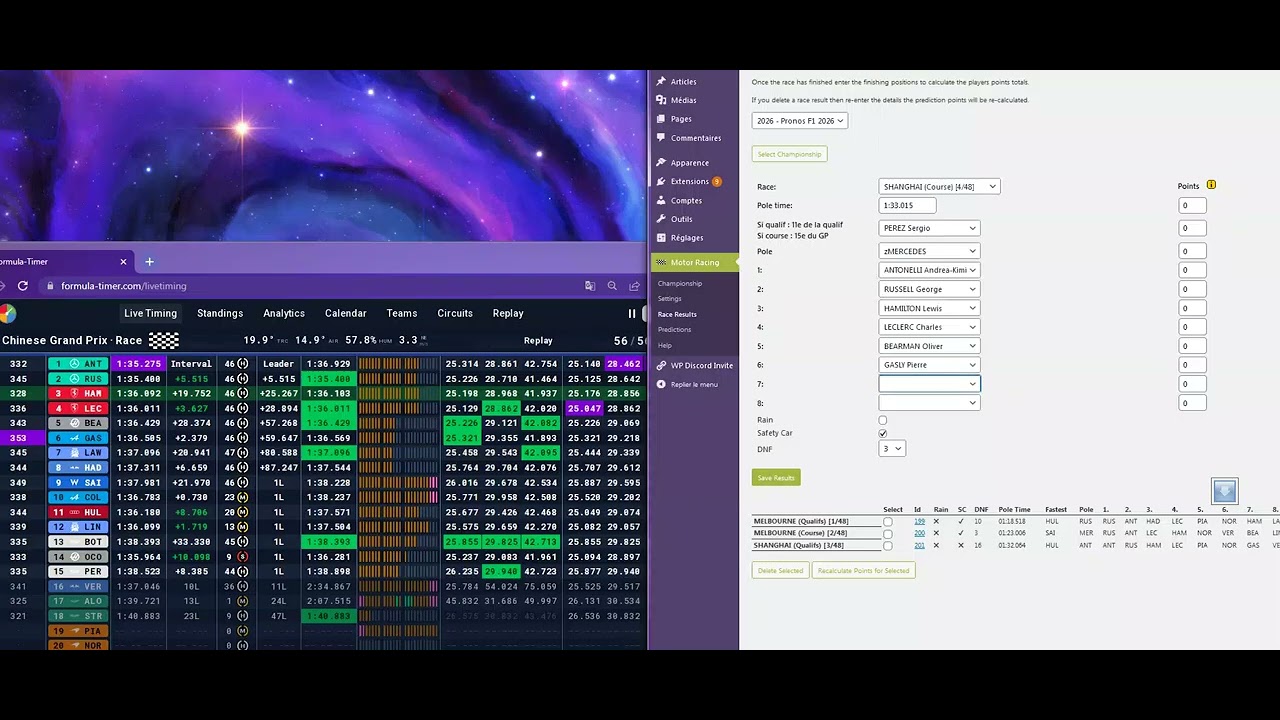Uncheck the Safety Car checkbox
Image resolution: width=1280 pixels, height=720 pixels.
click(882, 434)
